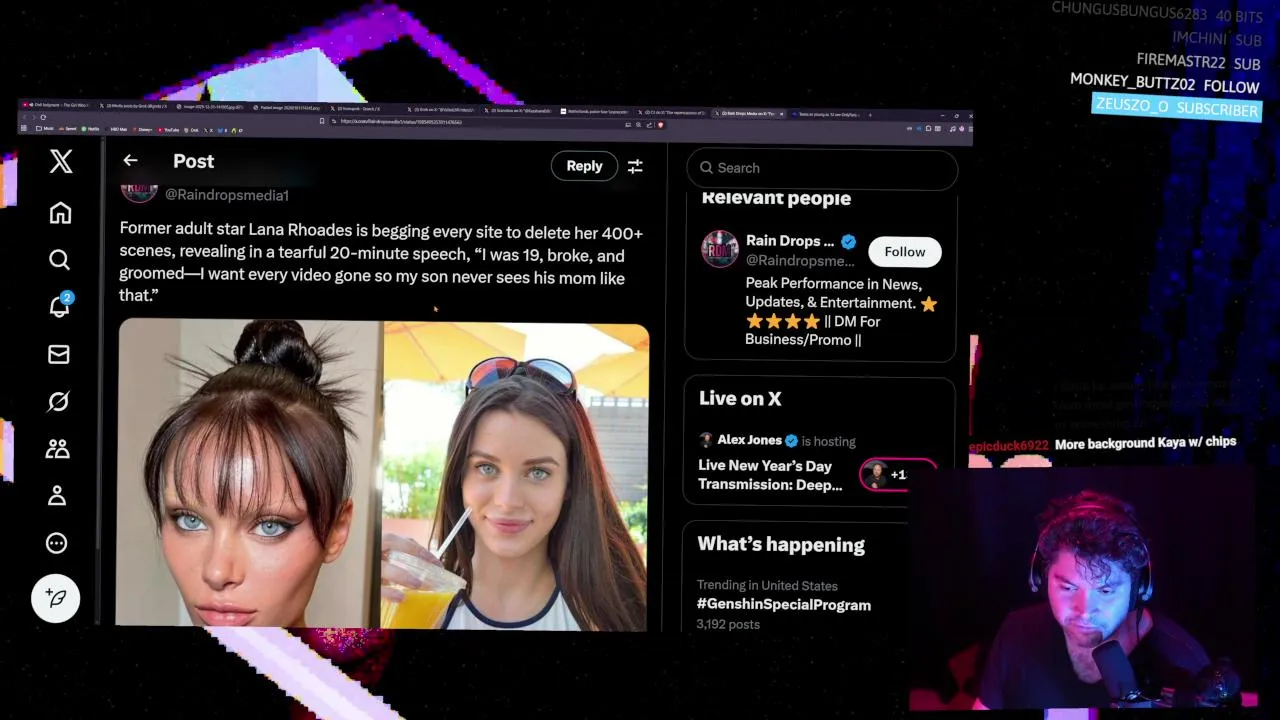Click the Brave shield icon in address bar

click(x=661, y=125)
